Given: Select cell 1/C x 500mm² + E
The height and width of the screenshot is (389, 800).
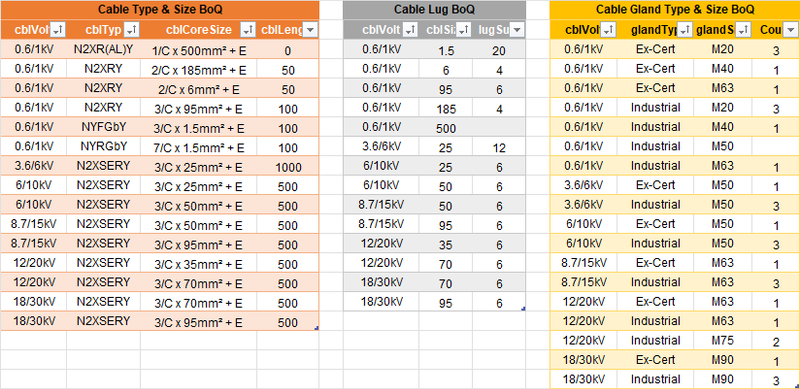Looking at the screenshot, I should coord(198,50).
